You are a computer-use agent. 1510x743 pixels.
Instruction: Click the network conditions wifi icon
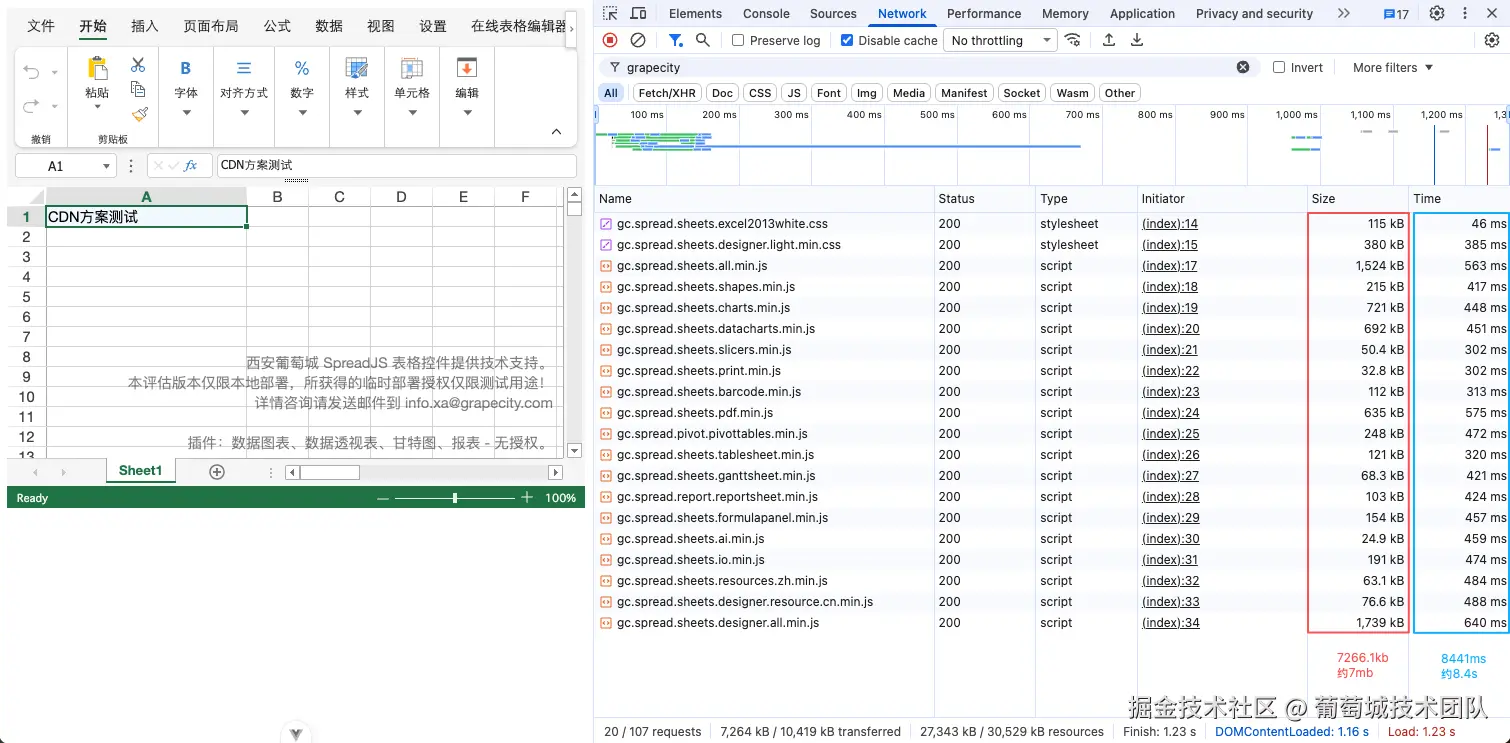pyautogui.click(x=1073, y=40)
